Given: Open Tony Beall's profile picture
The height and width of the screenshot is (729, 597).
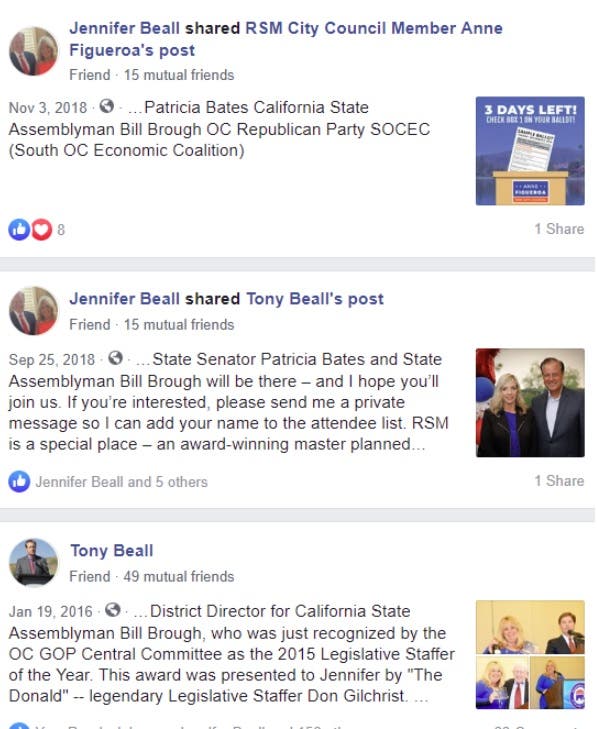Looking at the screenshot, I should coord(33,563).
